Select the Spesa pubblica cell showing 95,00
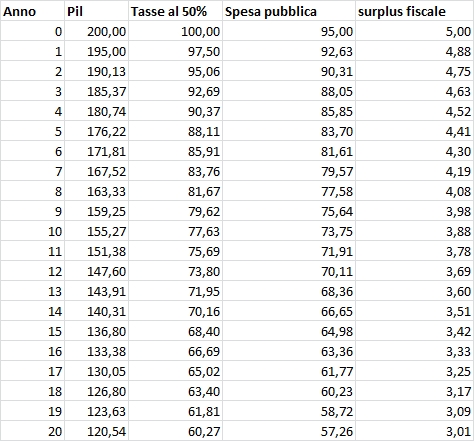Viewport: 474px width, 441px height. (289, 31)
